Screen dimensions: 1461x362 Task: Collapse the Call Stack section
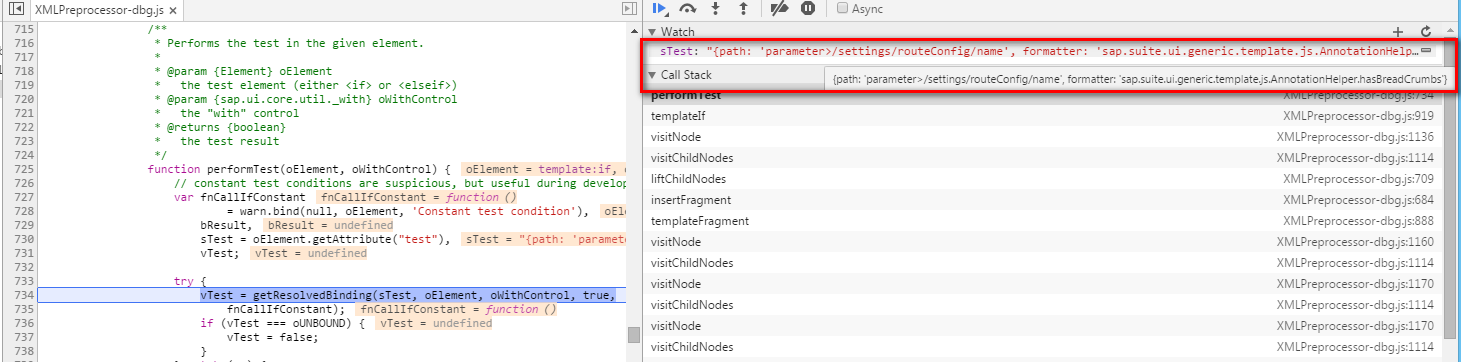coord(651,75)
